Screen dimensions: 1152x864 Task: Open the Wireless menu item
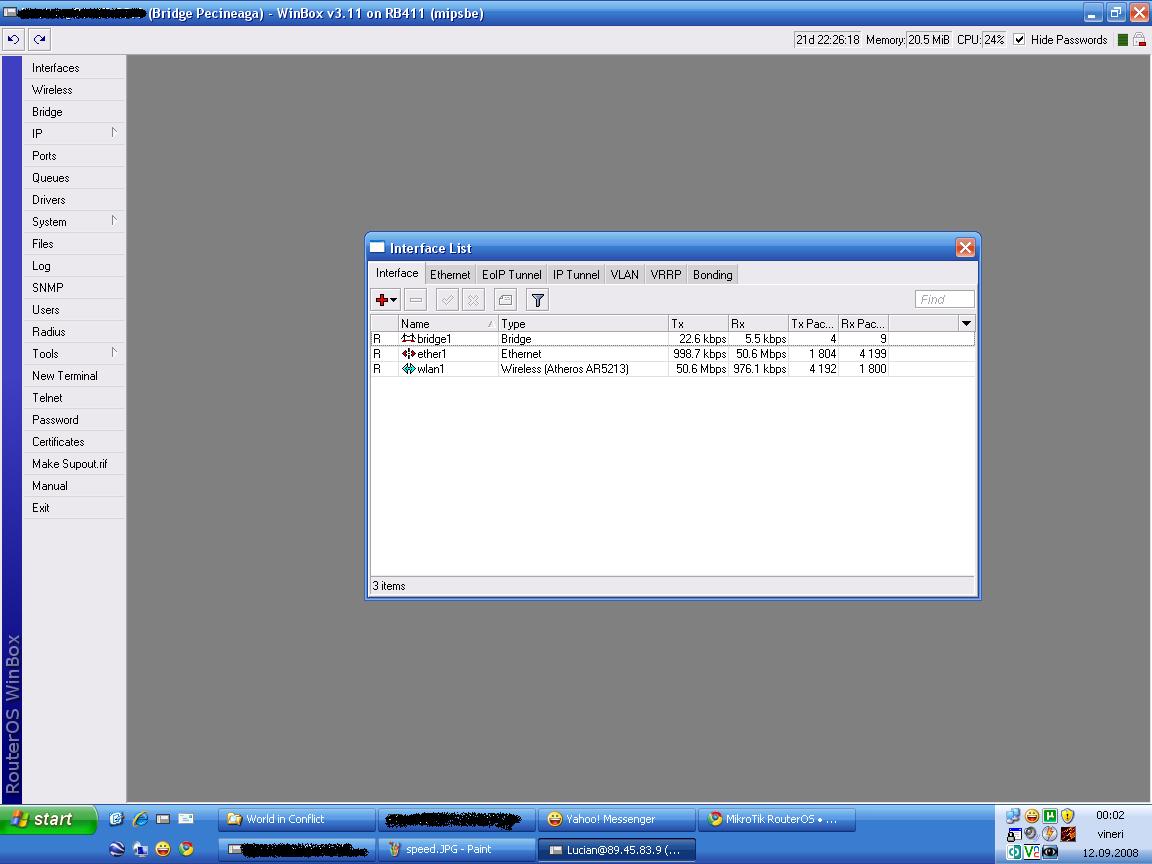[73, 90]
